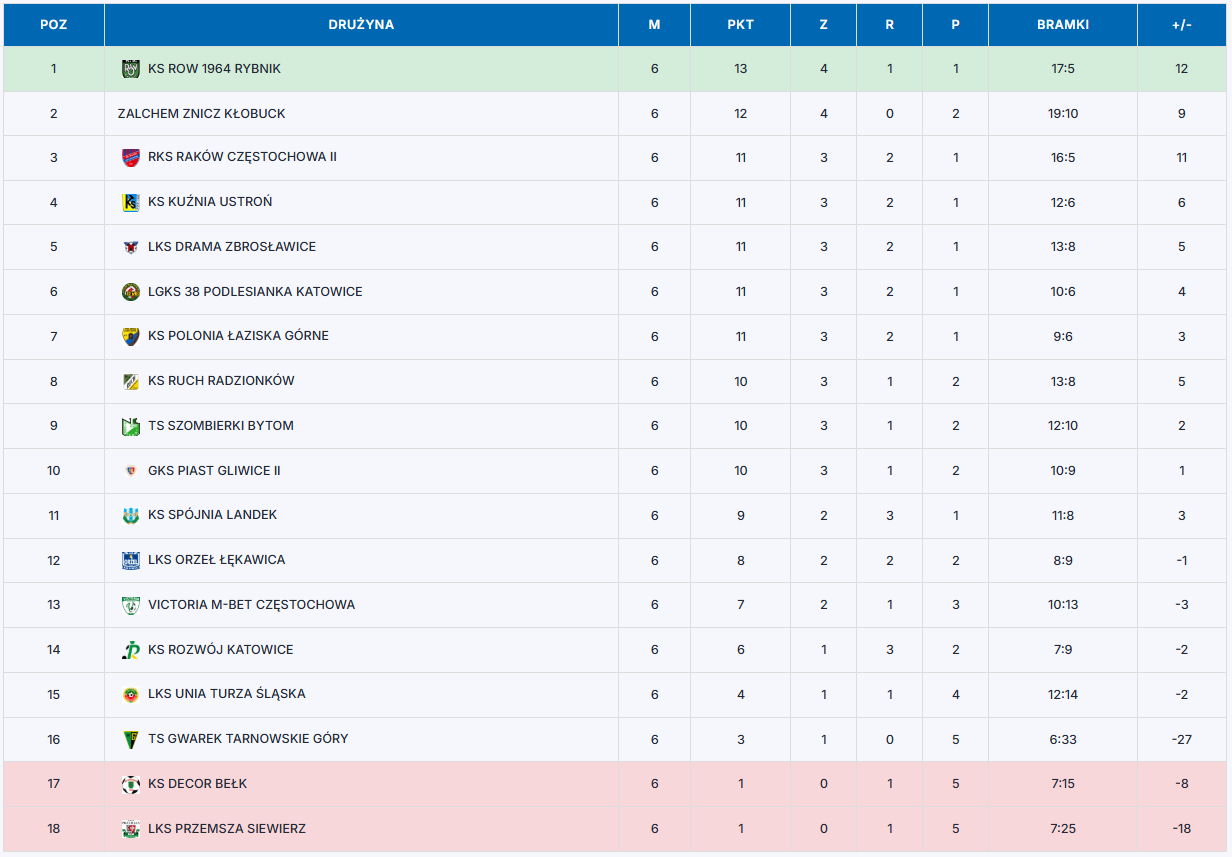Click the KS Decor Bełk football logo

tap(130, 784)
